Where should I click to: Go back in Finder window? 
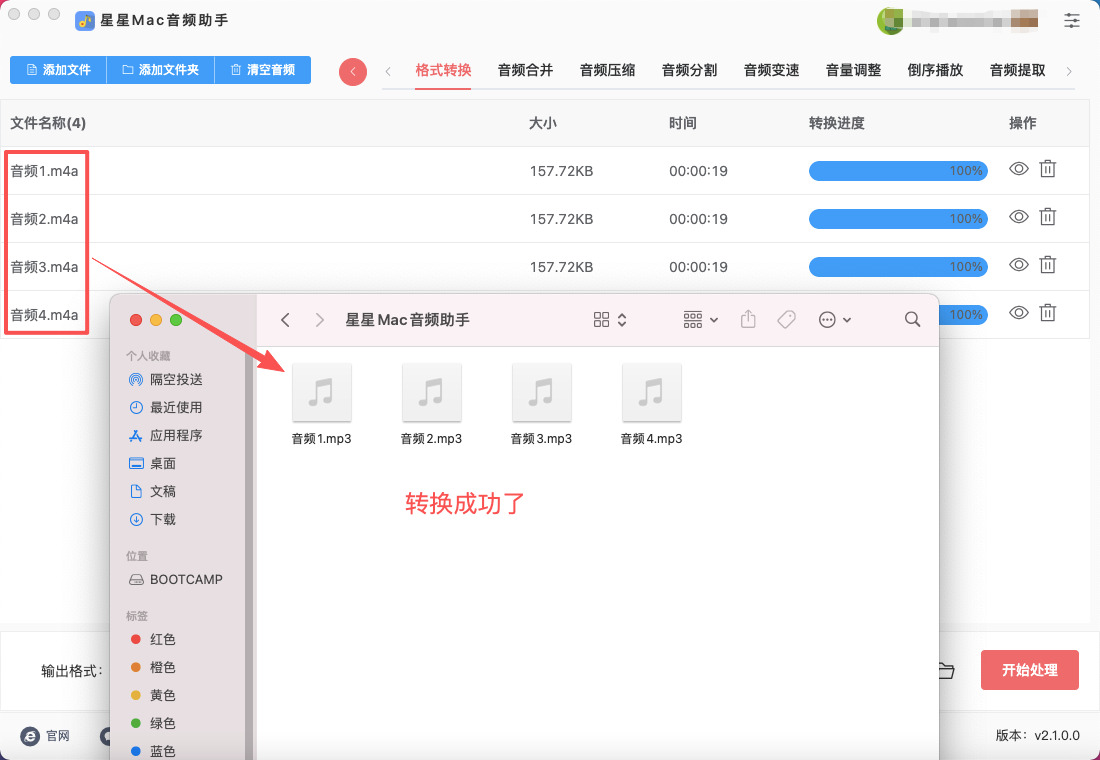(x=285, y=320)
